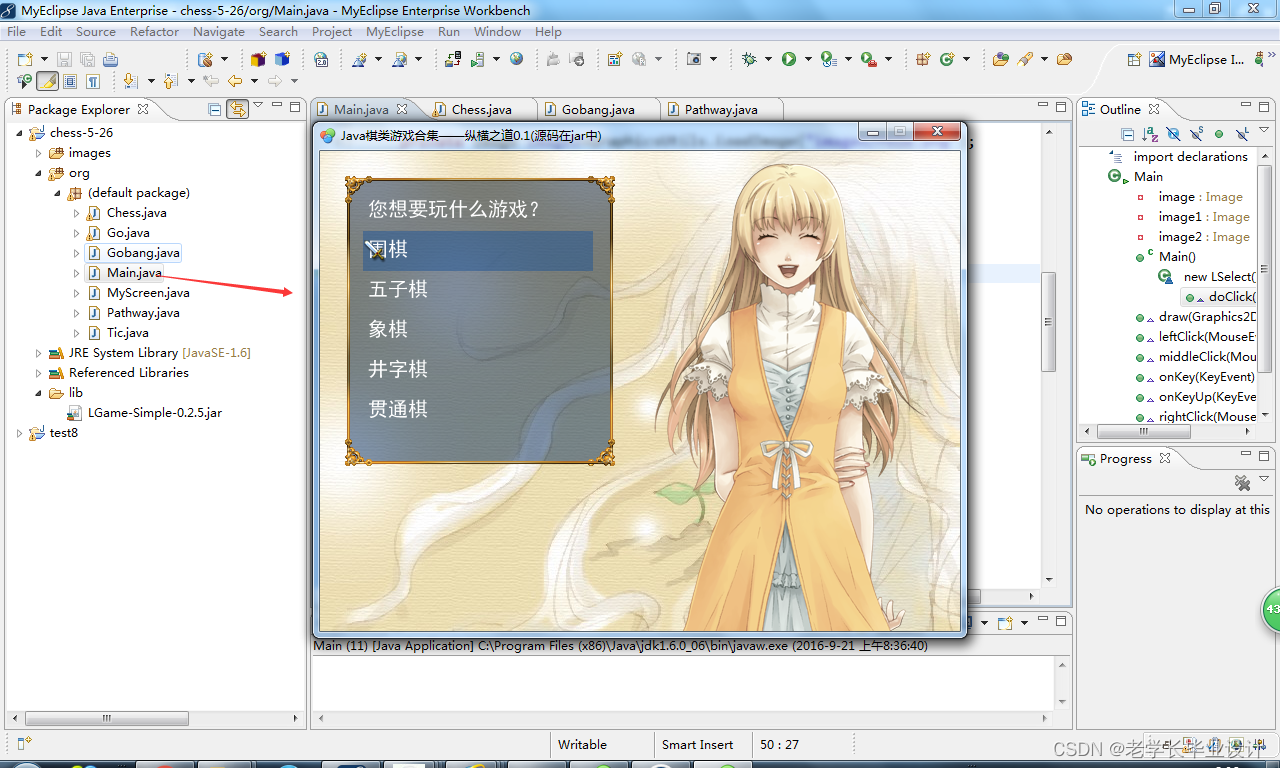Open Debug configurations dropdown arrow
Viewport: 1280px width, 768px height.
pos(768,60)
